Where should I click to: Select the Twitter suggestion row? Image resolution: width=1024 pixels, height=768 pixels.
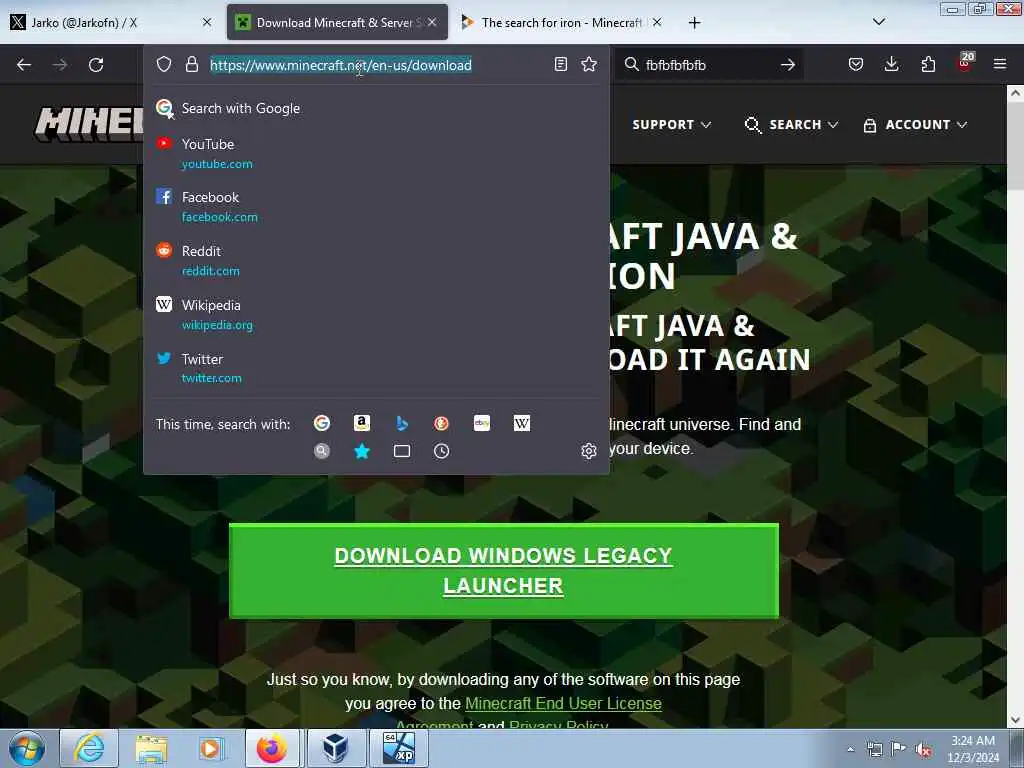click(376, 368)
